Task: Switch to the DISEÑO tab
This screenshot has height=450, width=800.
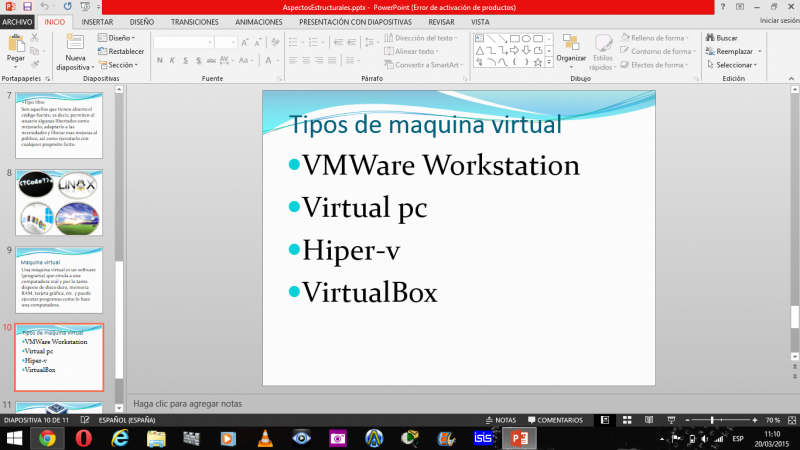Action: (x=142, y=22)
